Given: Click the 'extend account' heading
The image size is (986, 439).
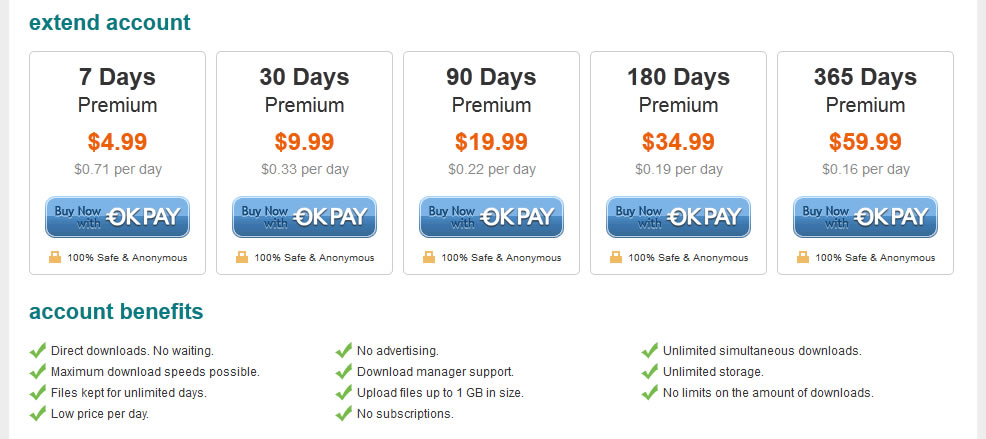Looking at the screenshot, I should [x=110, y=23].
